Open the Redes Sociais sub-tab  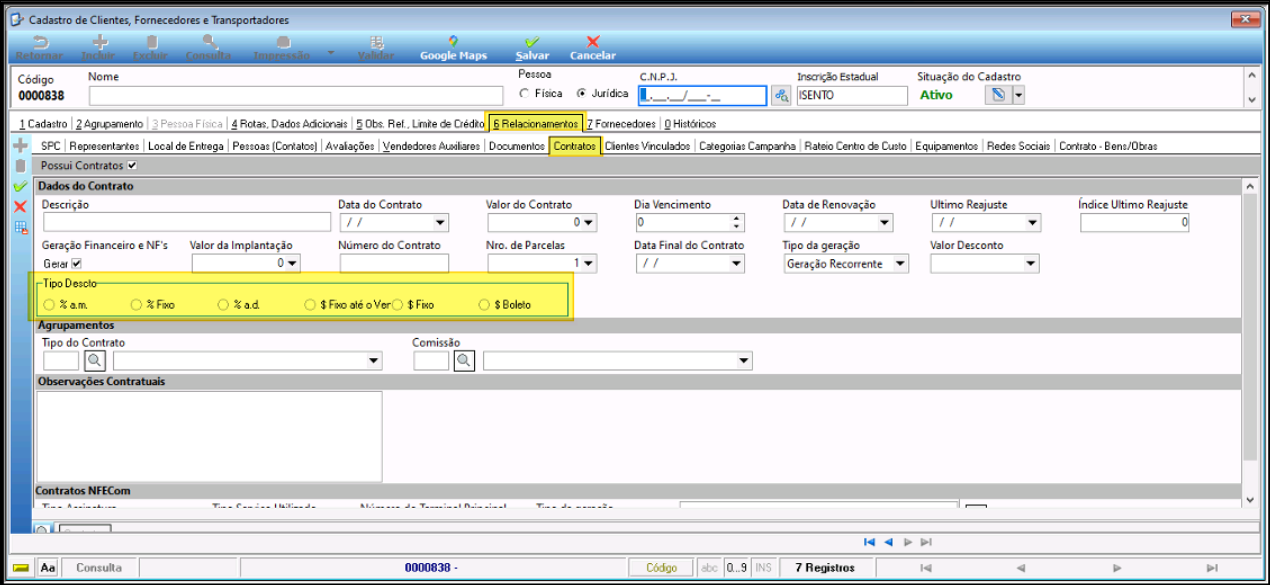click(1019, 146)
